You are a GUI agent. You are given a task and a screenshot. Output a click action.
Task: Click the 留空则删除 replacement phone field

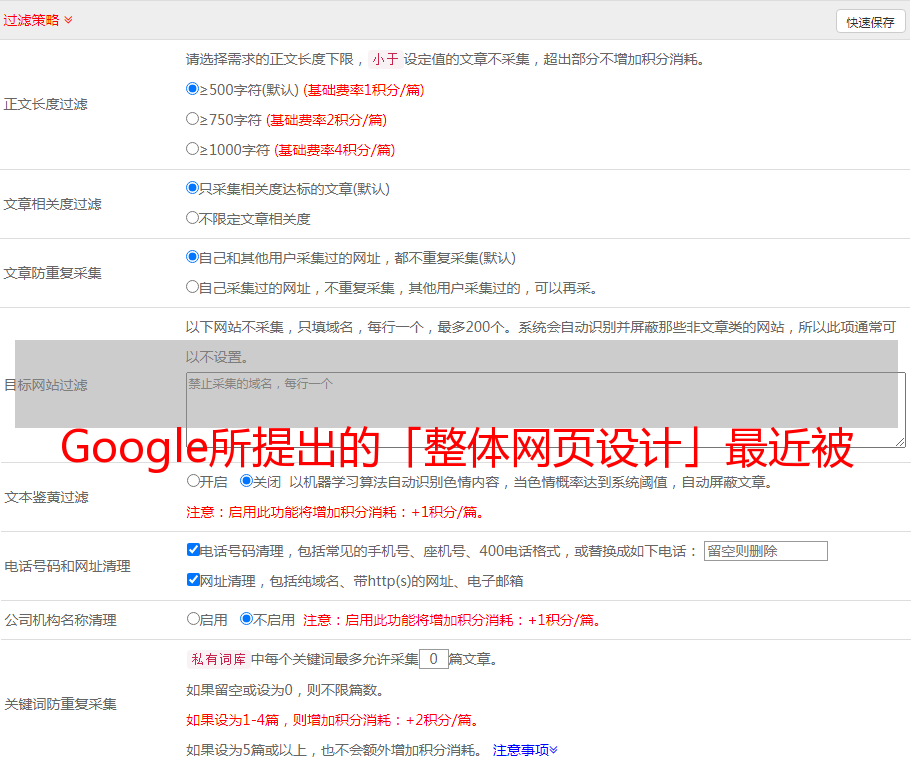765,551
